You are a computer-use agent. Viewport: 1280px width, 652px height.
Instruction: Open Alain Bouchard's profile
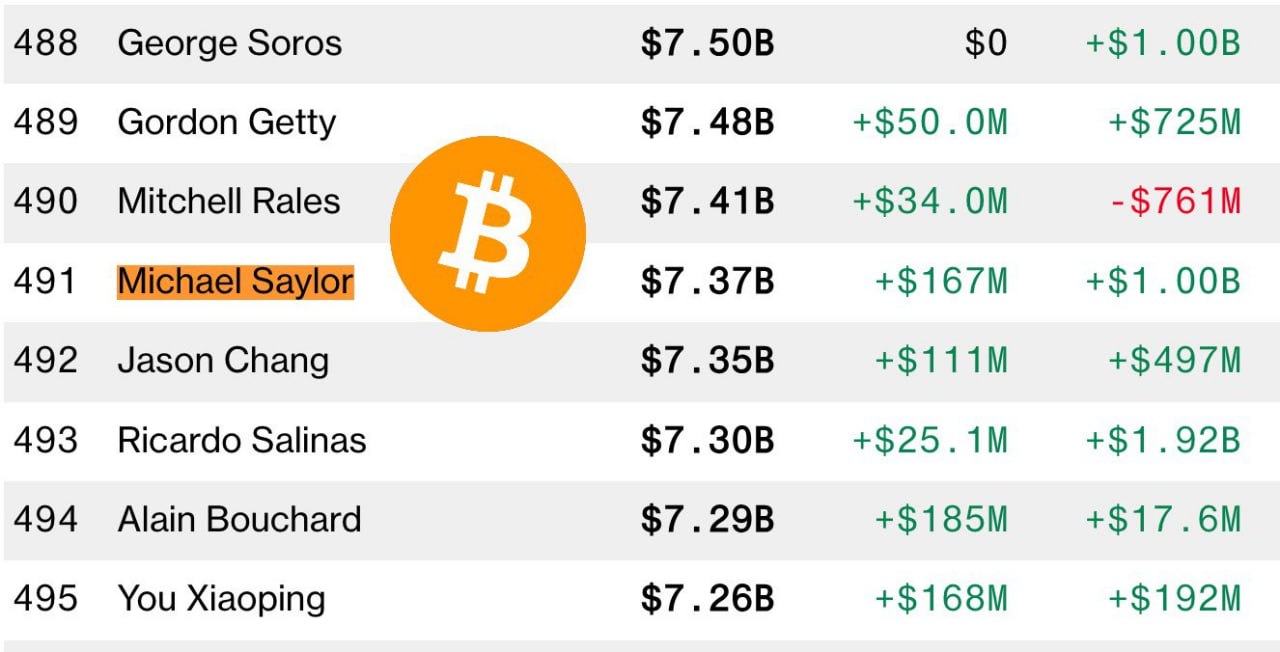tap(239, 519)
